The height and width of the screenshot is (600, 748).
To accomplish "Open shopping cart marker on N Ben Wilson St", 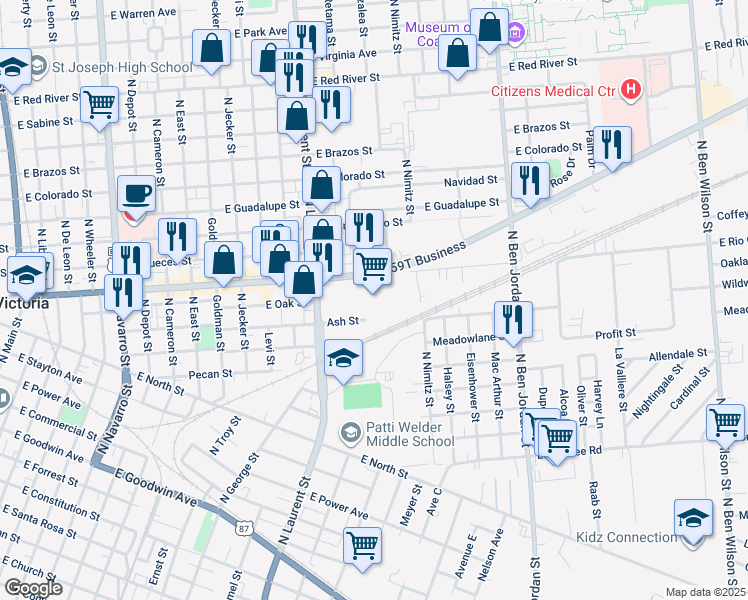I will 725,420.
